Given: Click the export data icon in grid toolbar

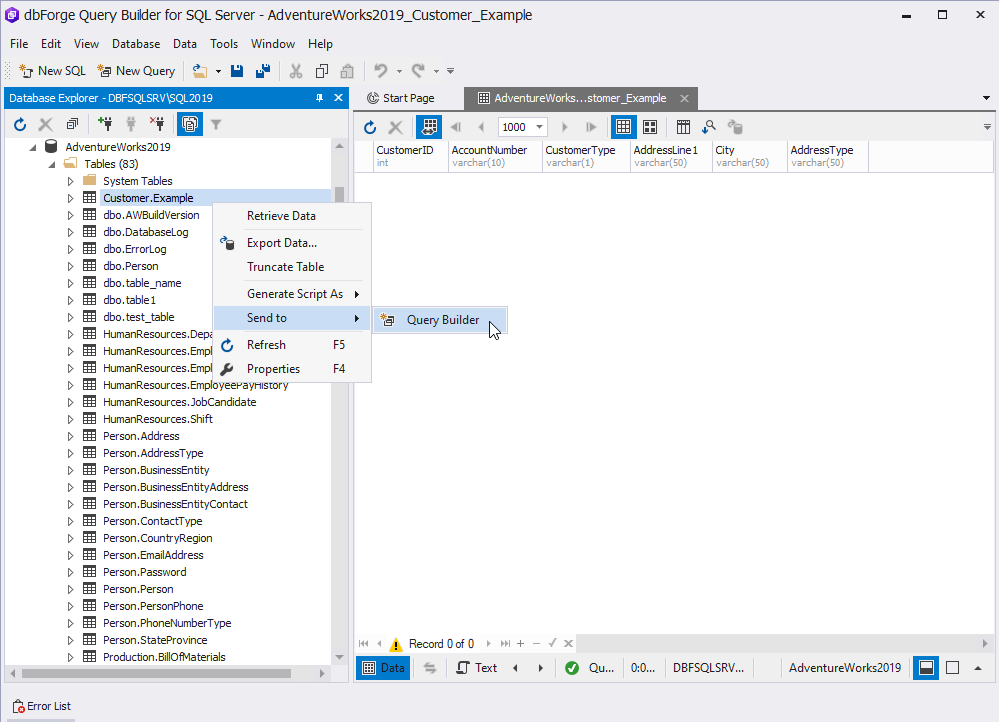Looking at the screenshot, I should click(x=735, y=127).
